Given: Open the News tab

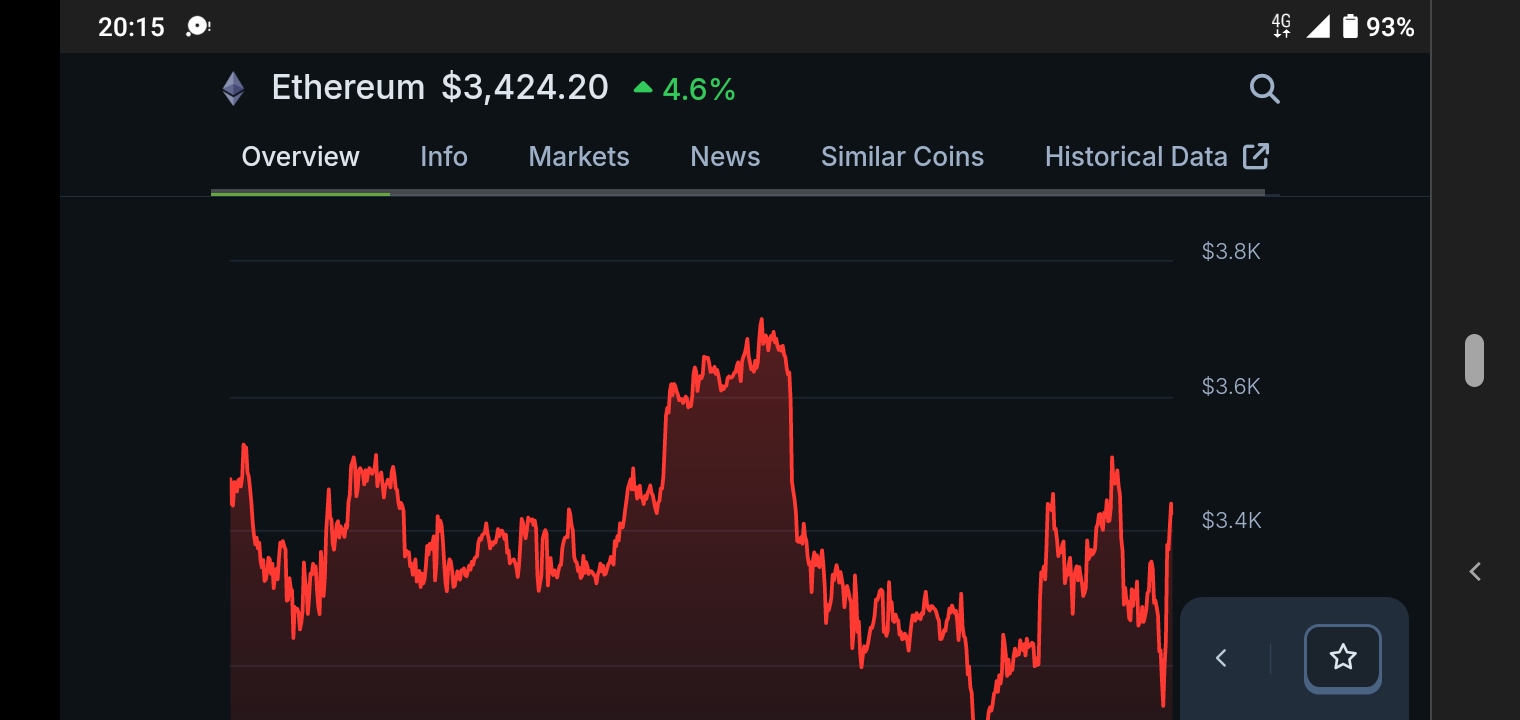Looking at the screenshot, I should 725,157.
